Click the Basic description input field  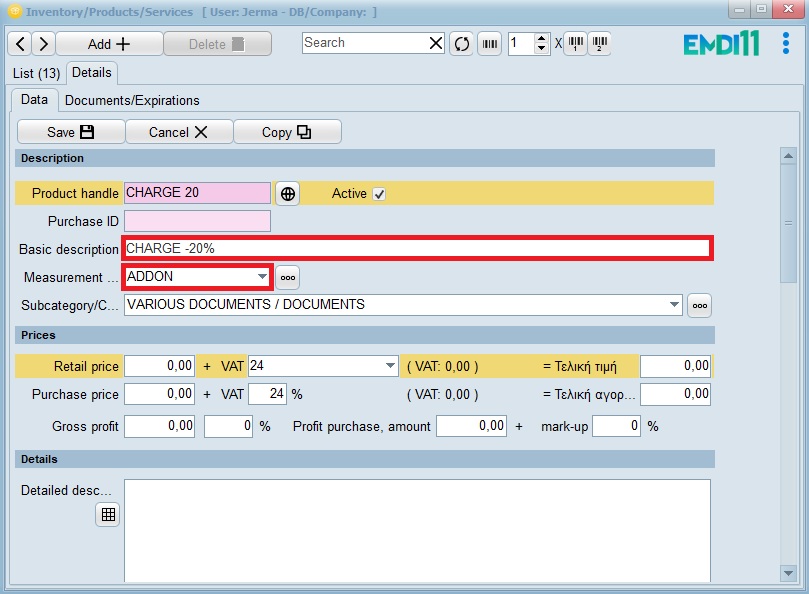point(417,249)
